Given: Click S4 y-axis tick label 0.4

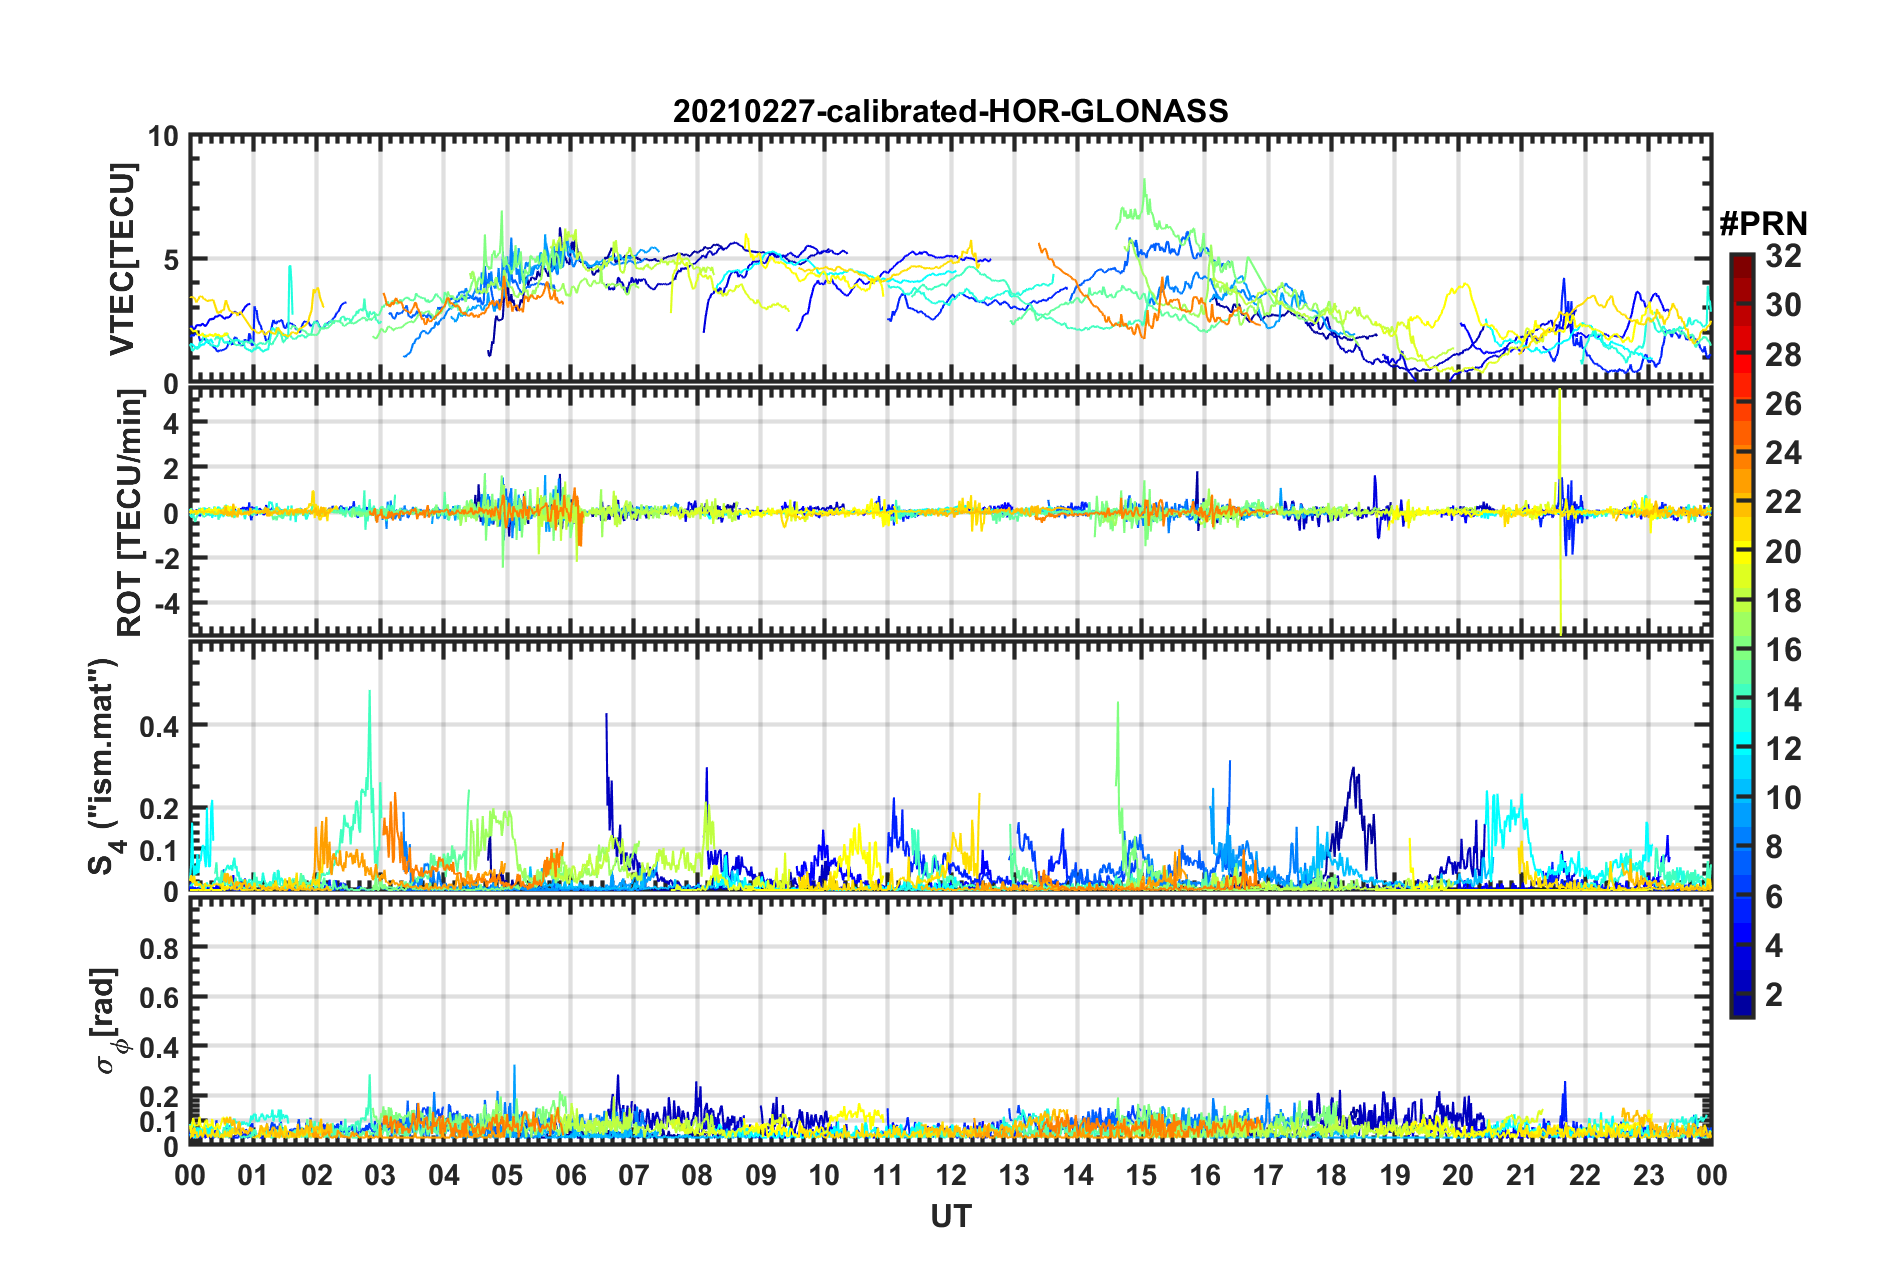Looking at the screenshot, I should click(160, 726).
